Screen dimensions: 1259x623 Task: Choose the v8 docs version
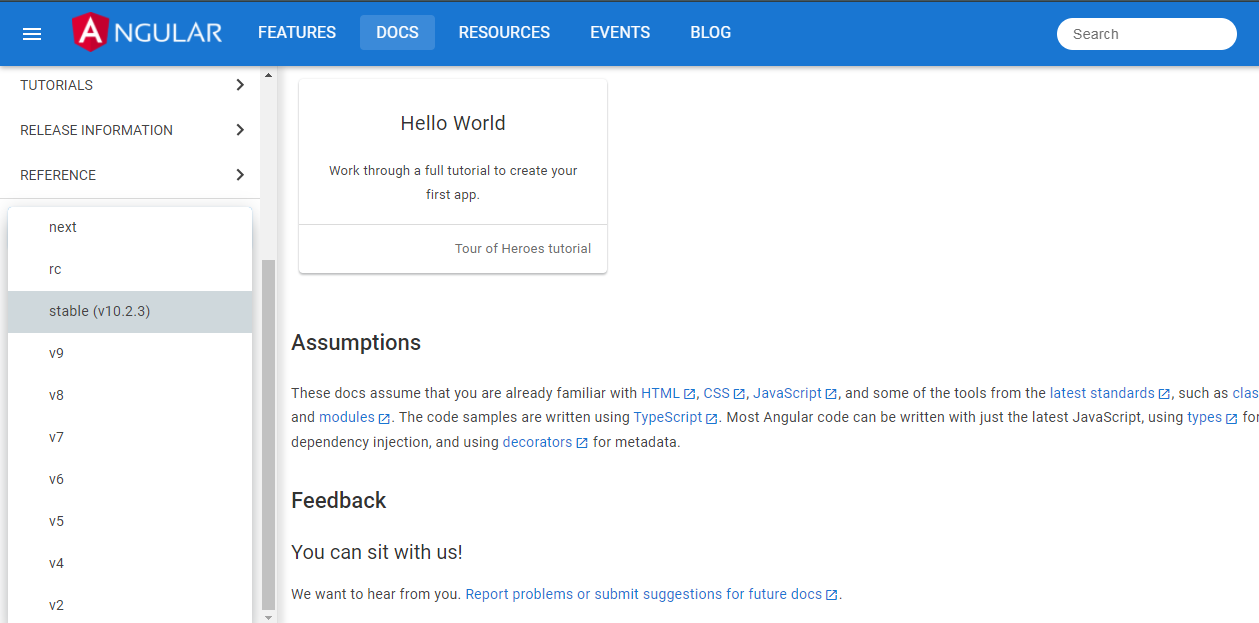[x=130, y=395]
